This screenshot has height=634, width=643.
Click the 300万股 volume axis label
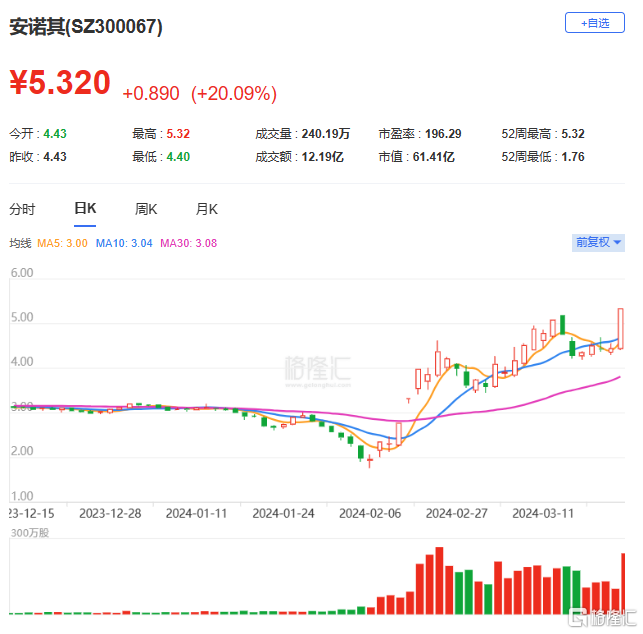click(x=30, y=533)
